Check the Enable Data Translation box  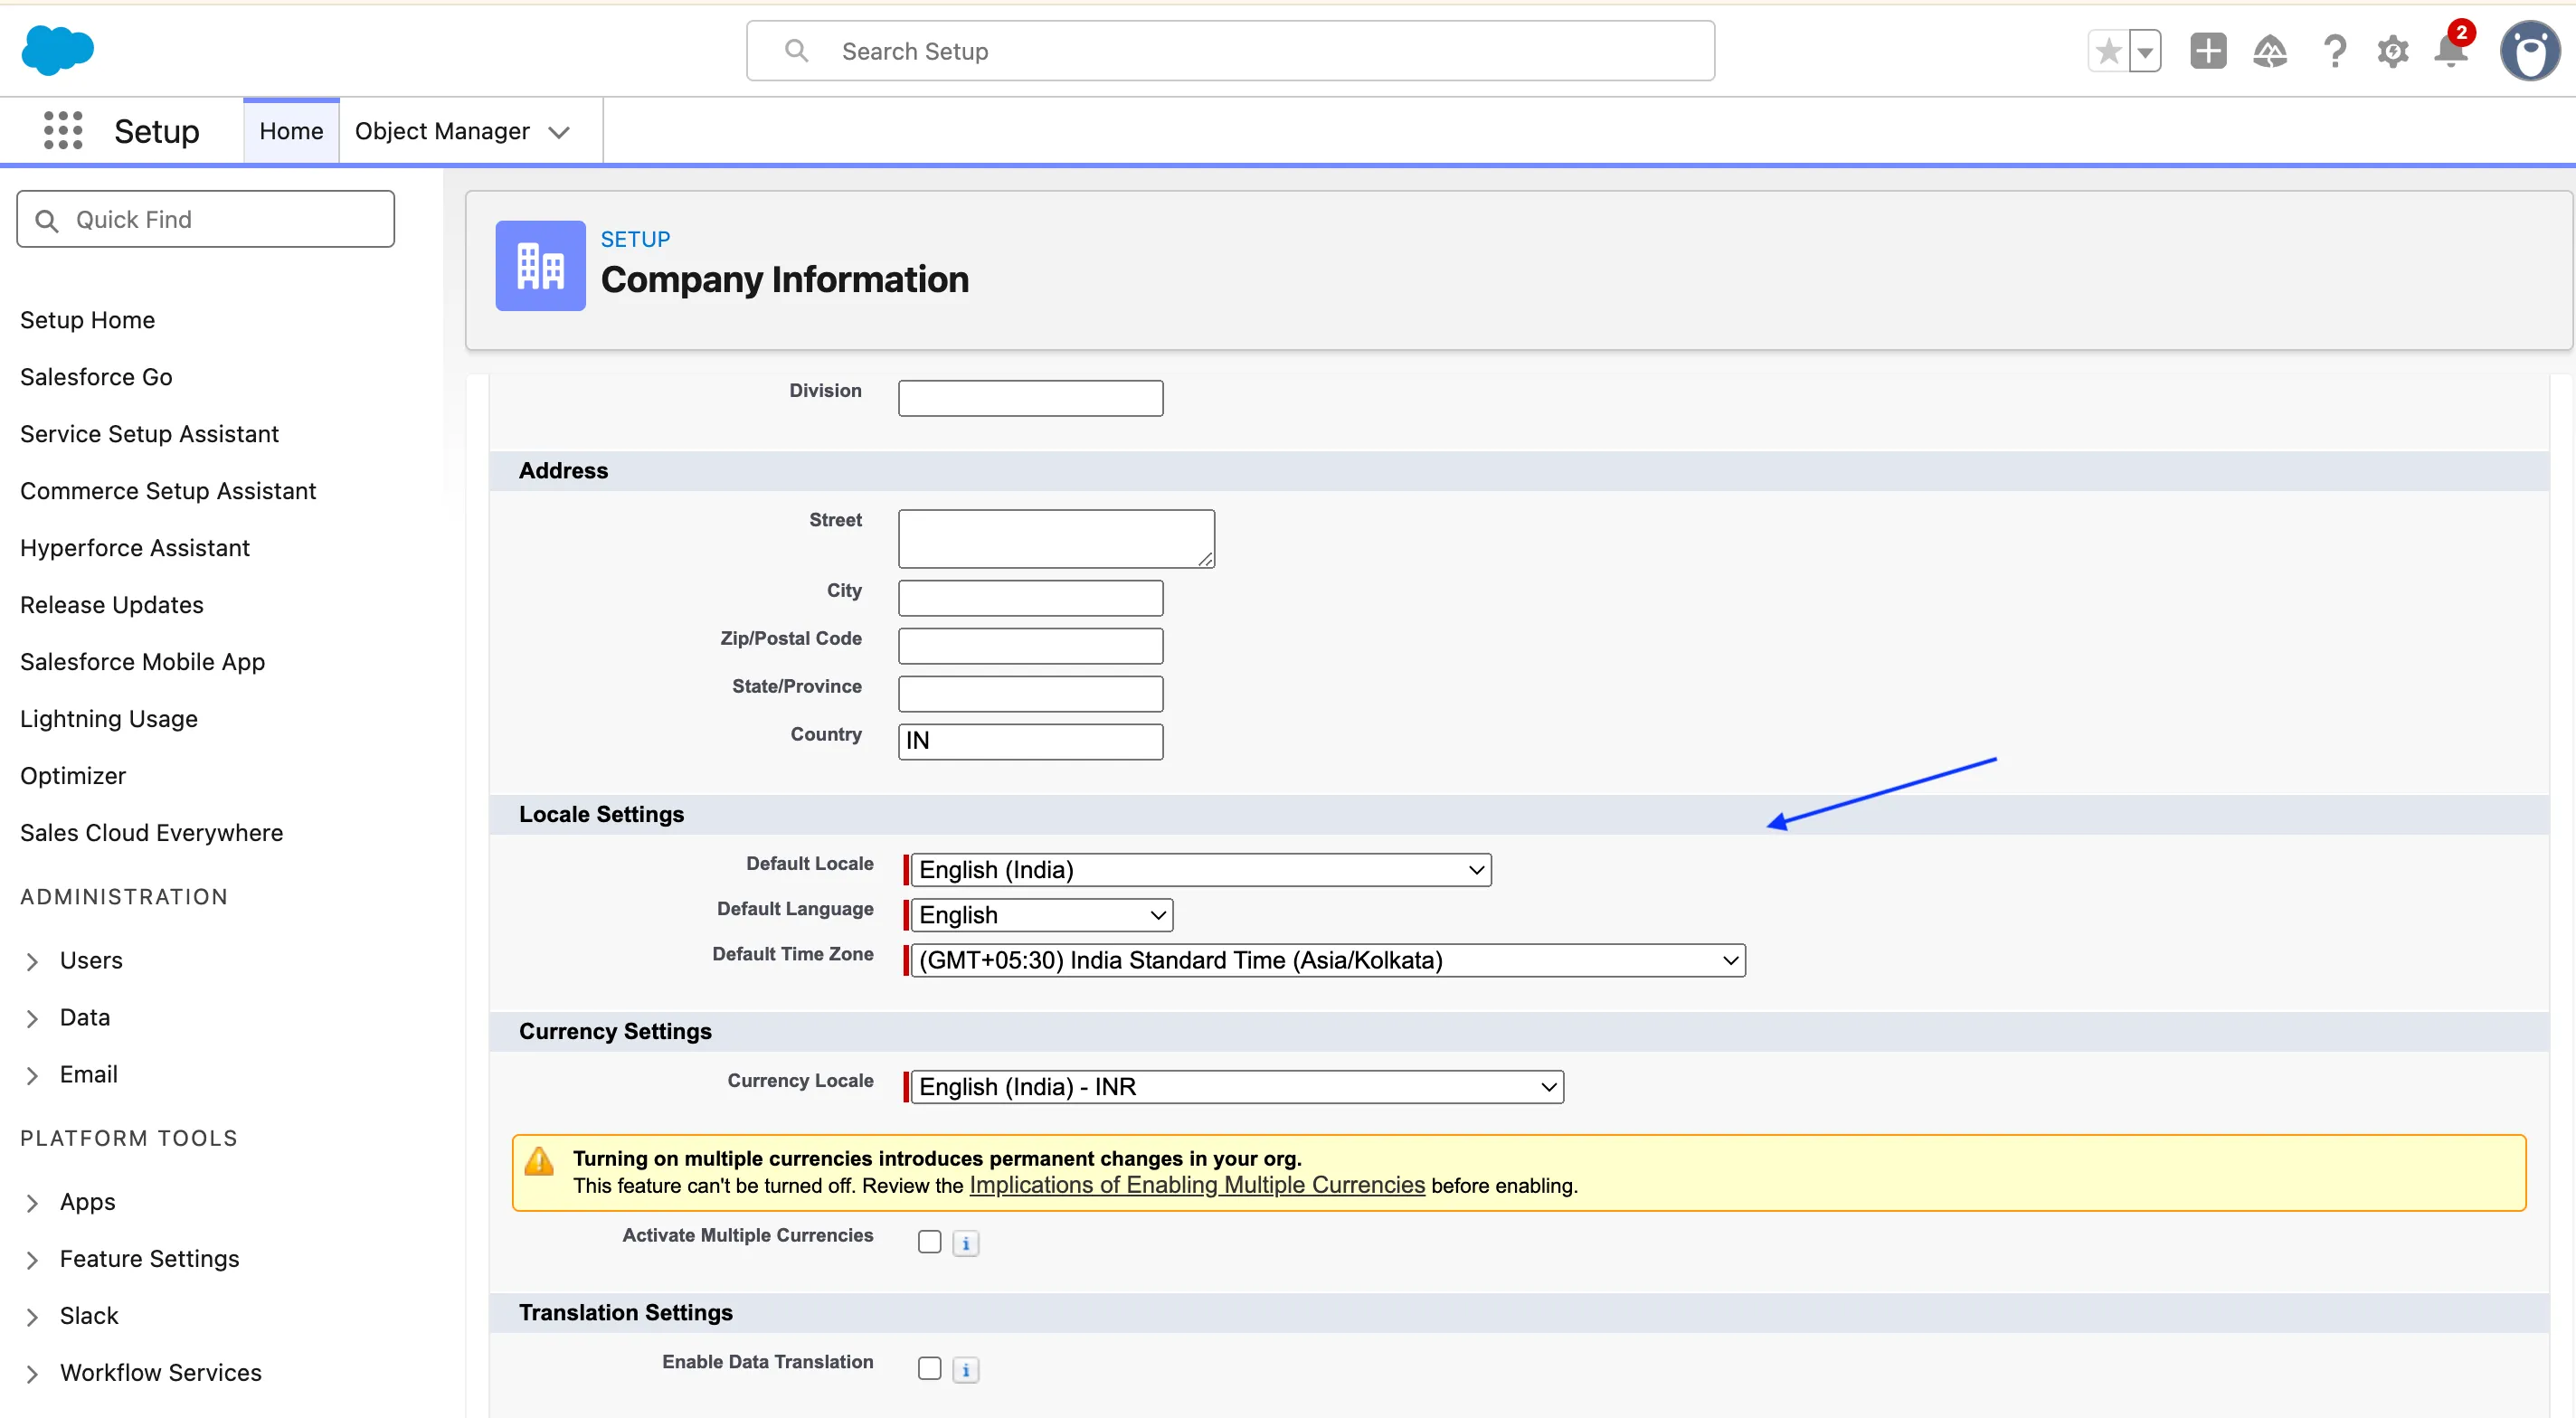pyautogui.click(x=929, y=1368)
